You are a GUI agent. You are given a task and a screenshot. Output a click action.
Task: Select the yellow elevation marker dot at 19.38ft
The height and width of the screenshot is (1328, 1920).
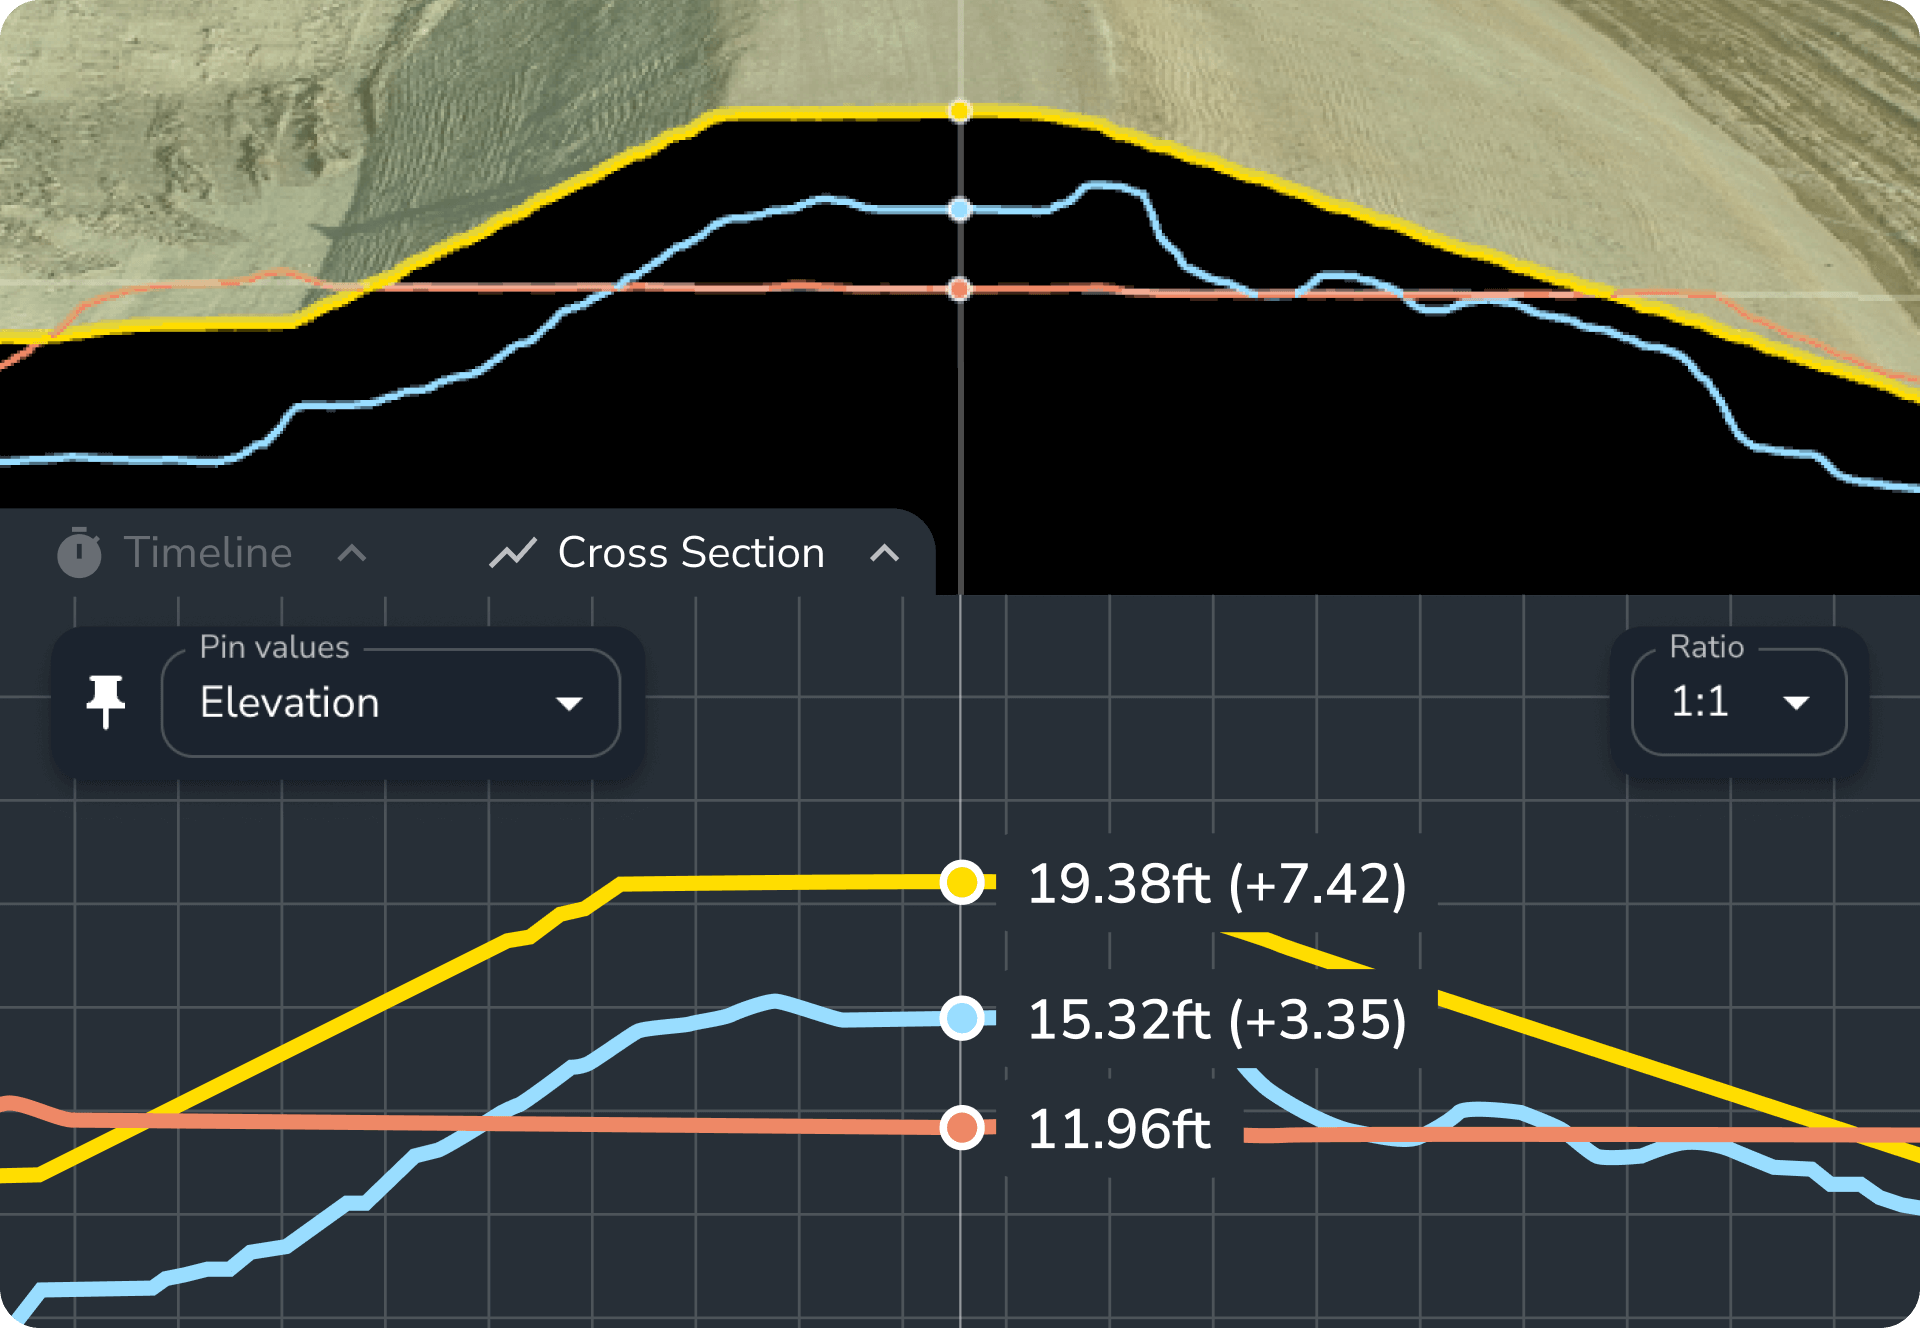[962, 883]
